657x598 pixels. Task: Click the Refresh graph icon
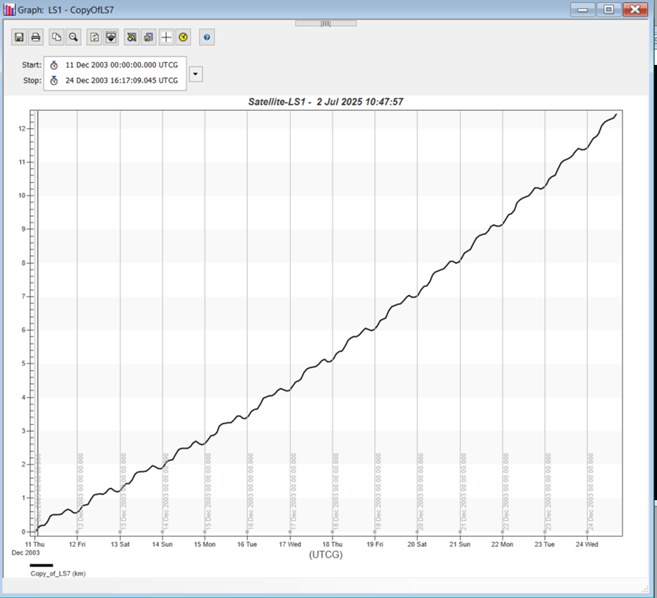point(94,37)
